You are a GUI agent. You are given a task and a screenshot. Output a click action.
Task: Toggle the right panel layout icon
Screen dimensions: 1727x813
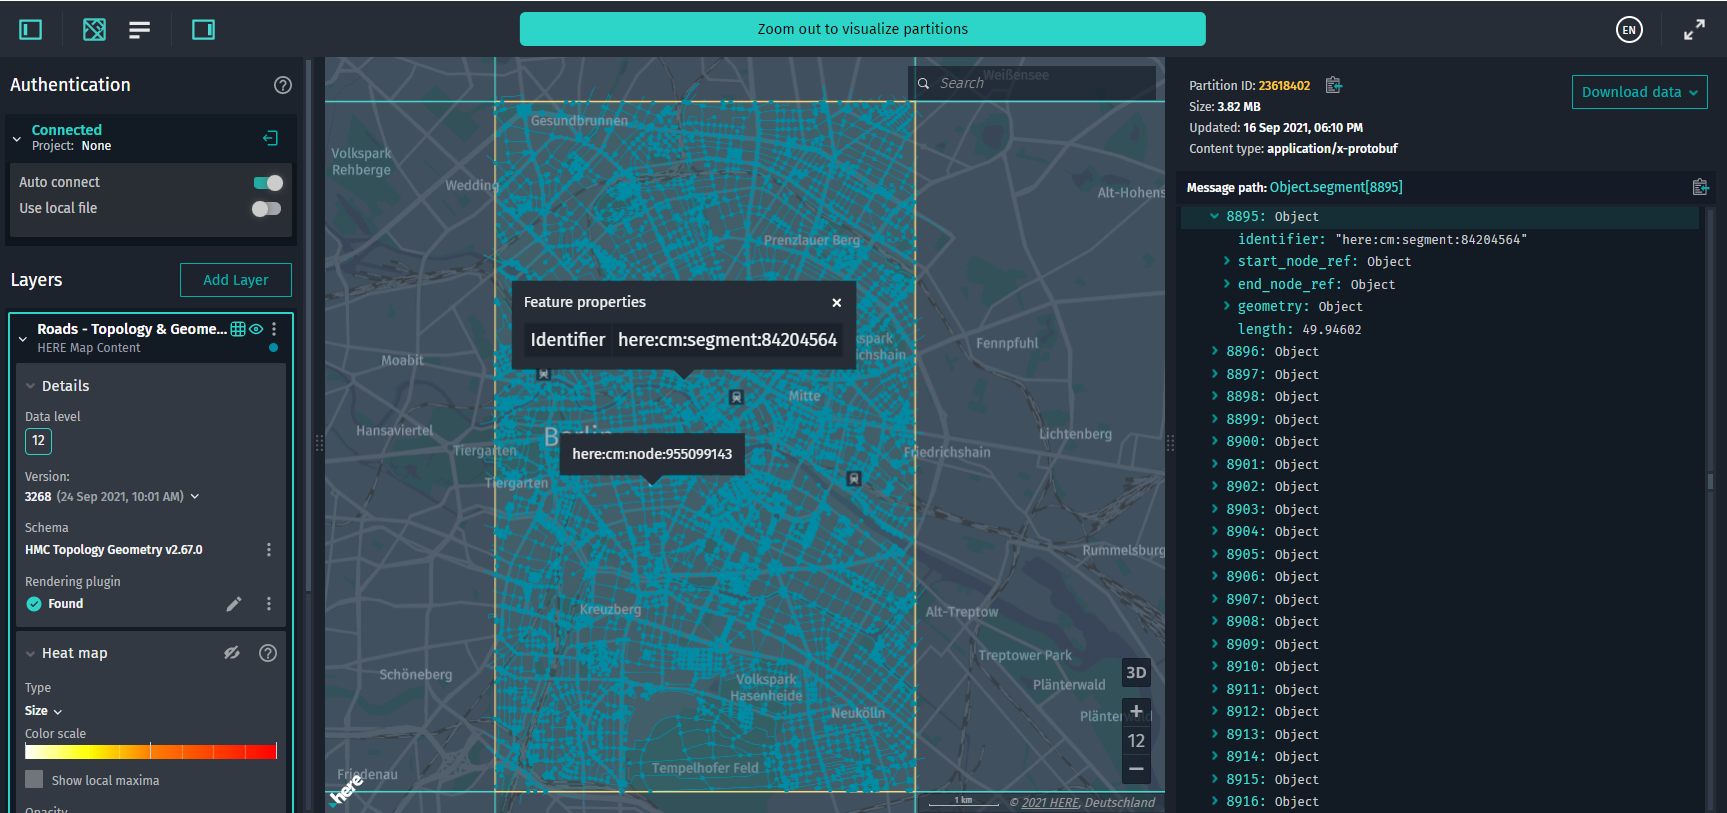[x=203, y=30]
